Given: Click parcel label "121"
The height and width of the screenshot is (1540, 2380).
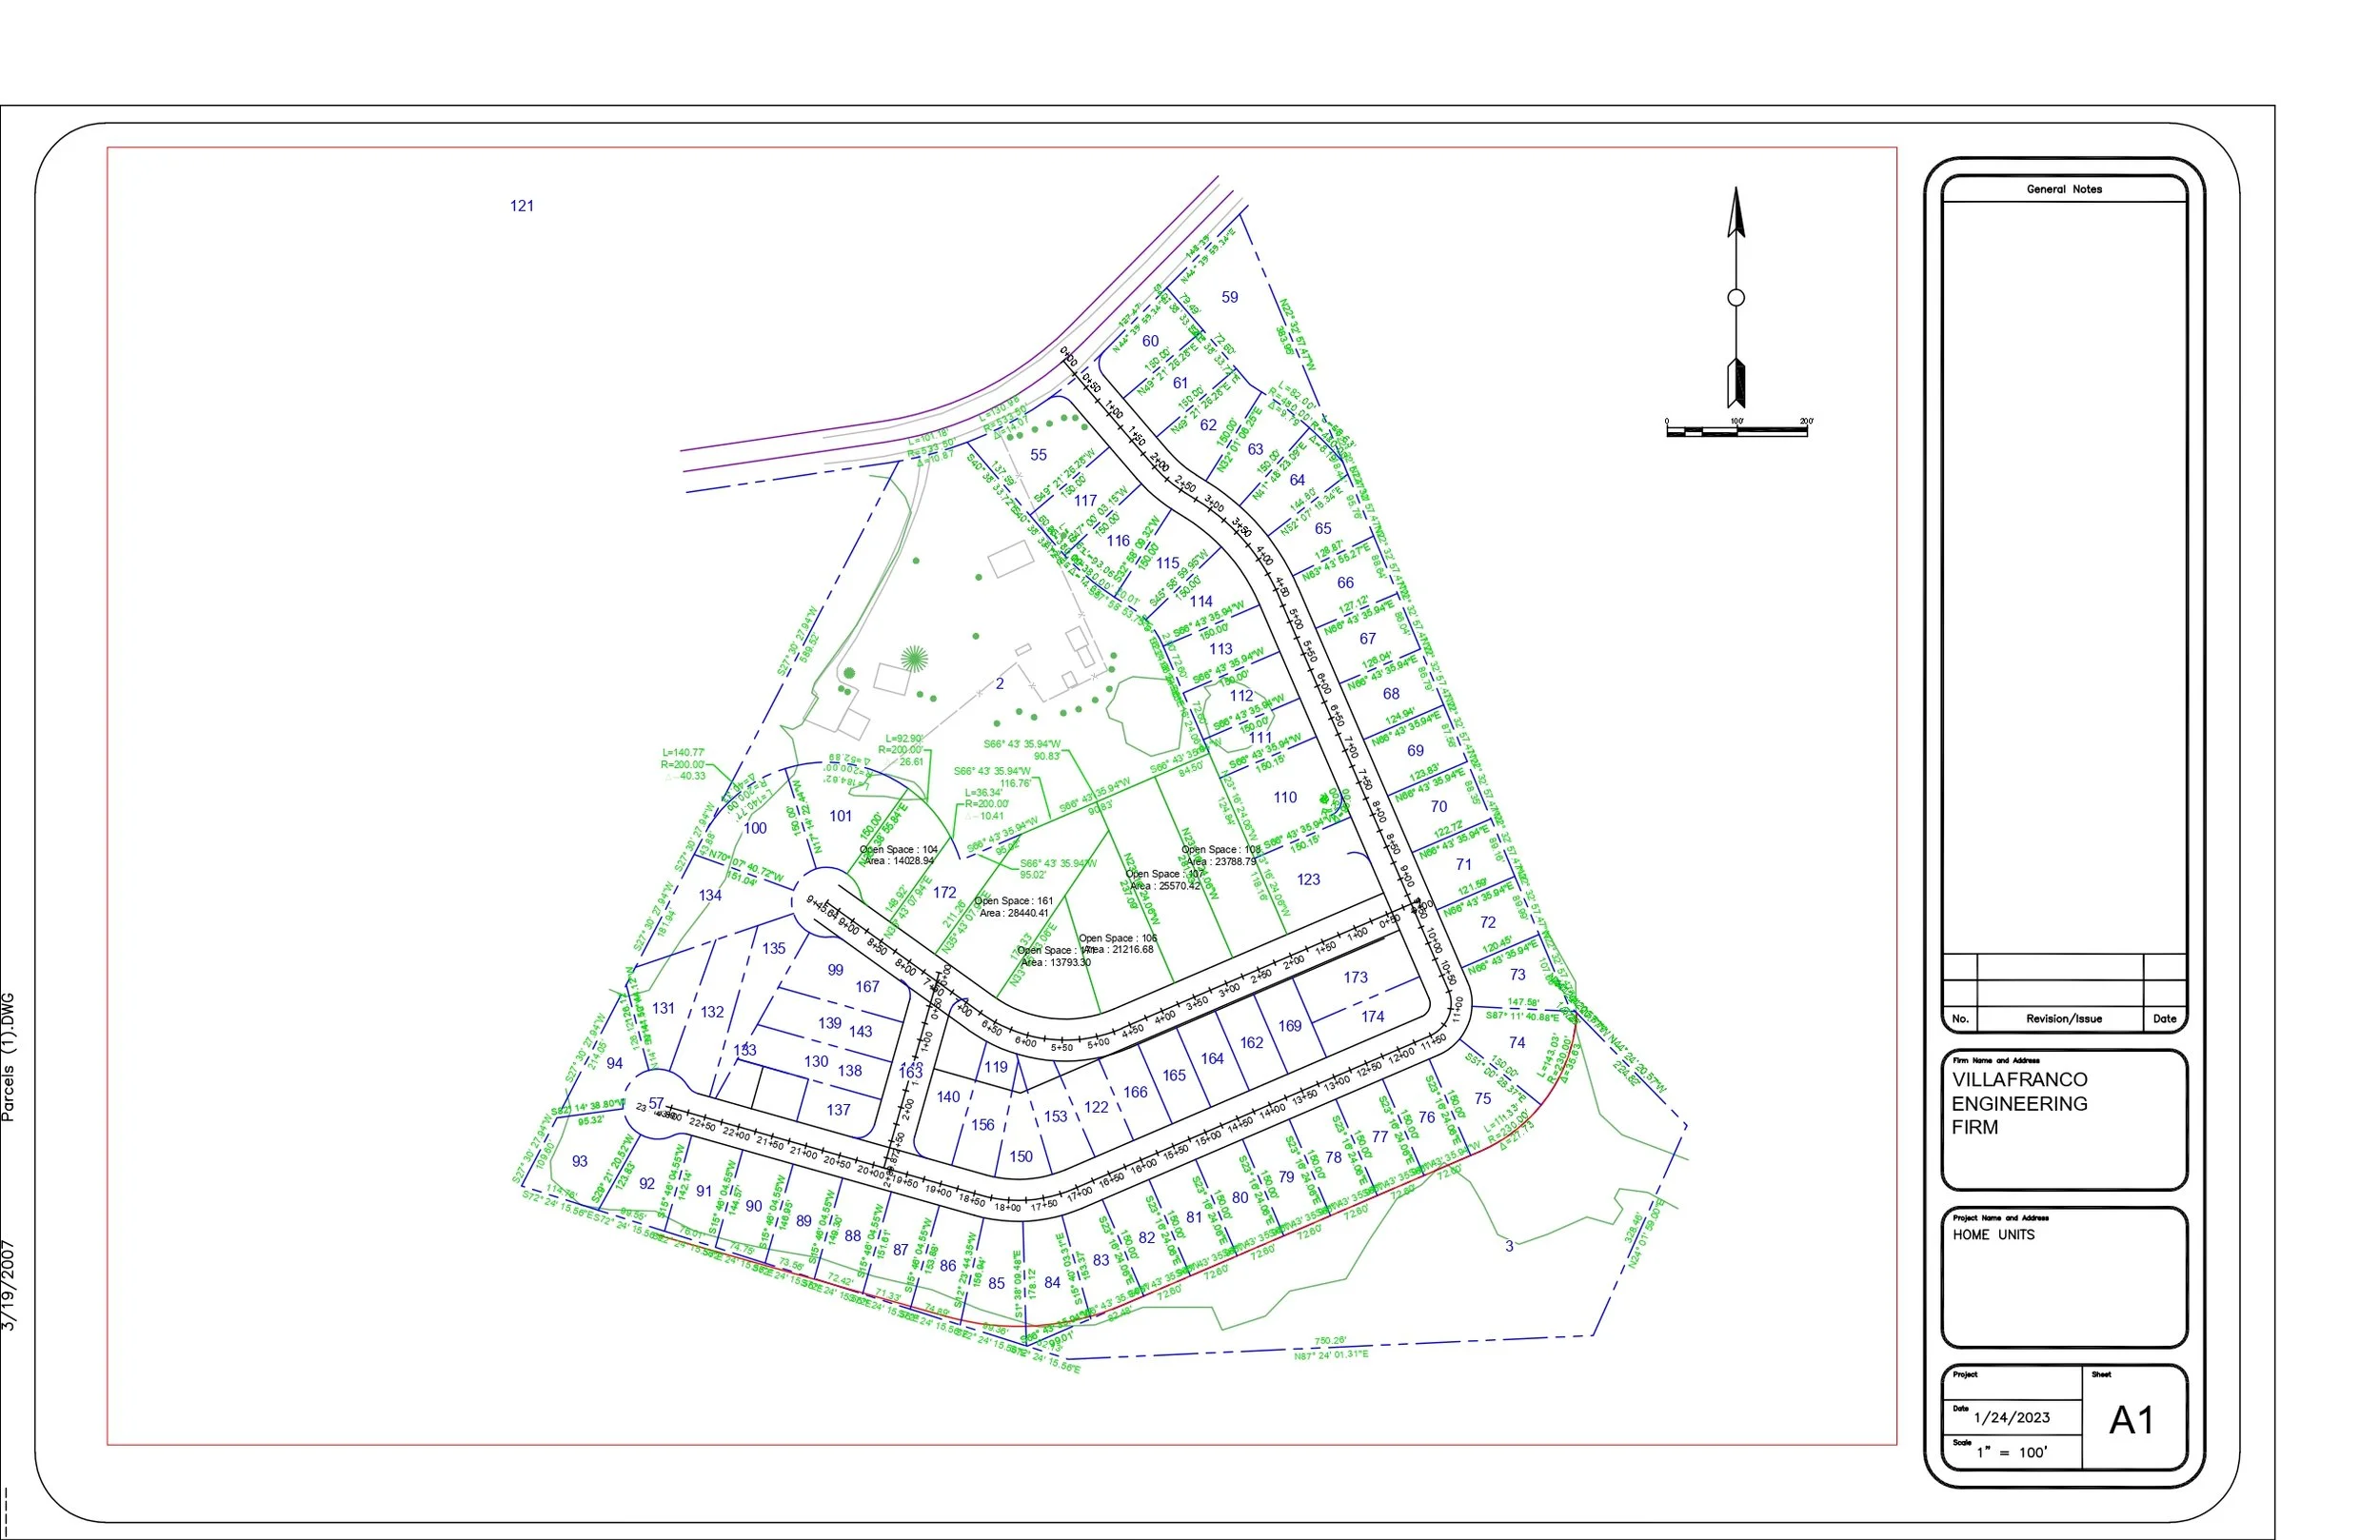Looking at the screenshot, I should tap(522, 206).
